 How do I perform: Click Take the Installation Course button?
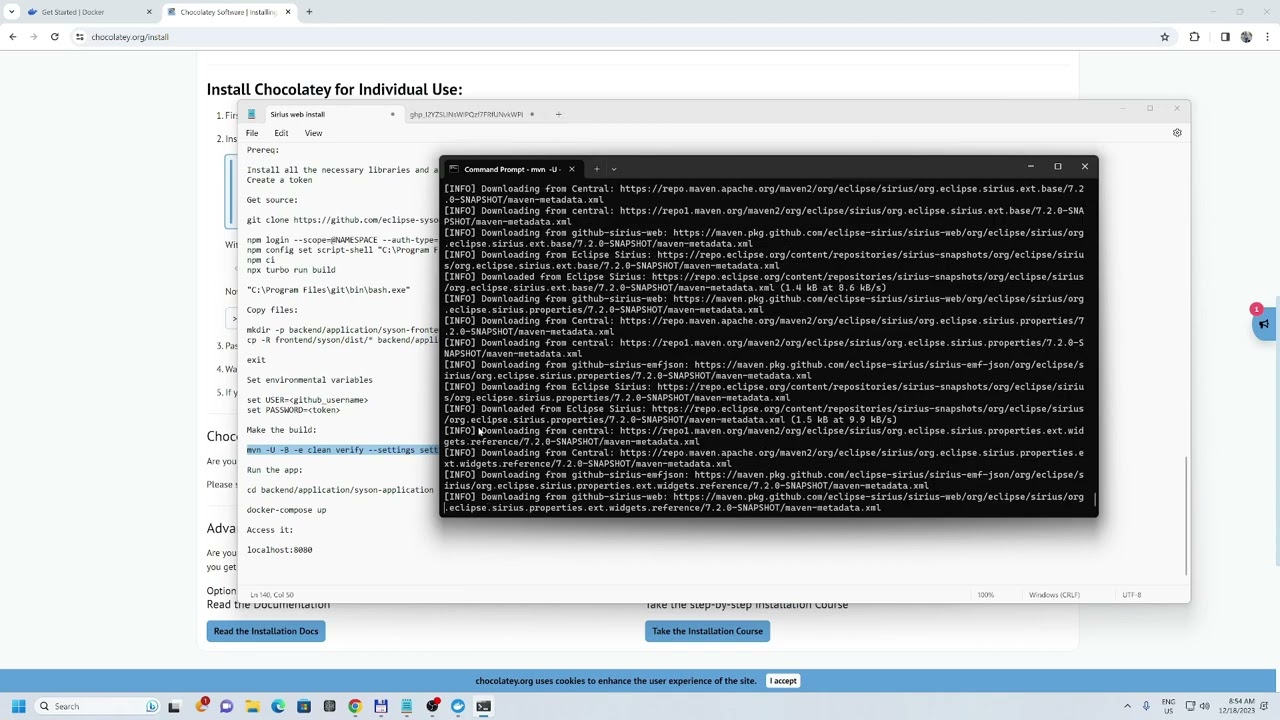coord(707,631)
